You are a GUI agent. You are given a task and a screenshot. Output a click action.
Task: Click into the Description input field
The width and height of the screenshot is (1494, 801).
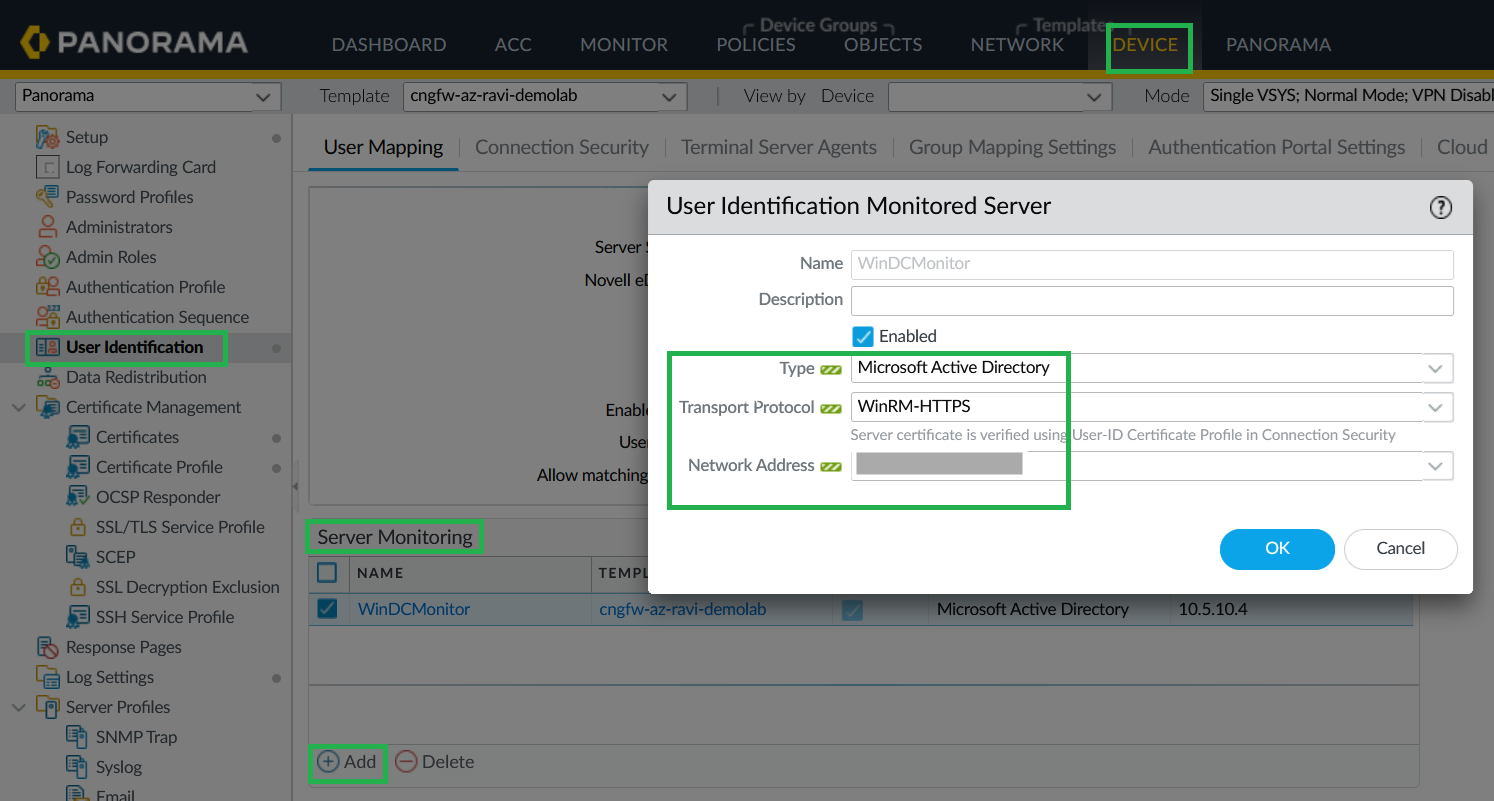(x=1151, y=300)
